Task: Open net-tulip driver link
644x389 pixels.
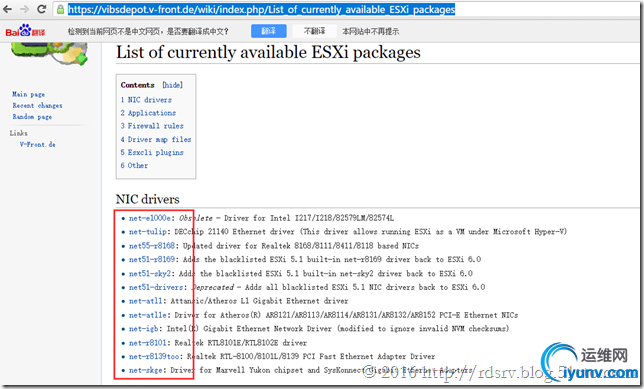Action: click(148, 232)
